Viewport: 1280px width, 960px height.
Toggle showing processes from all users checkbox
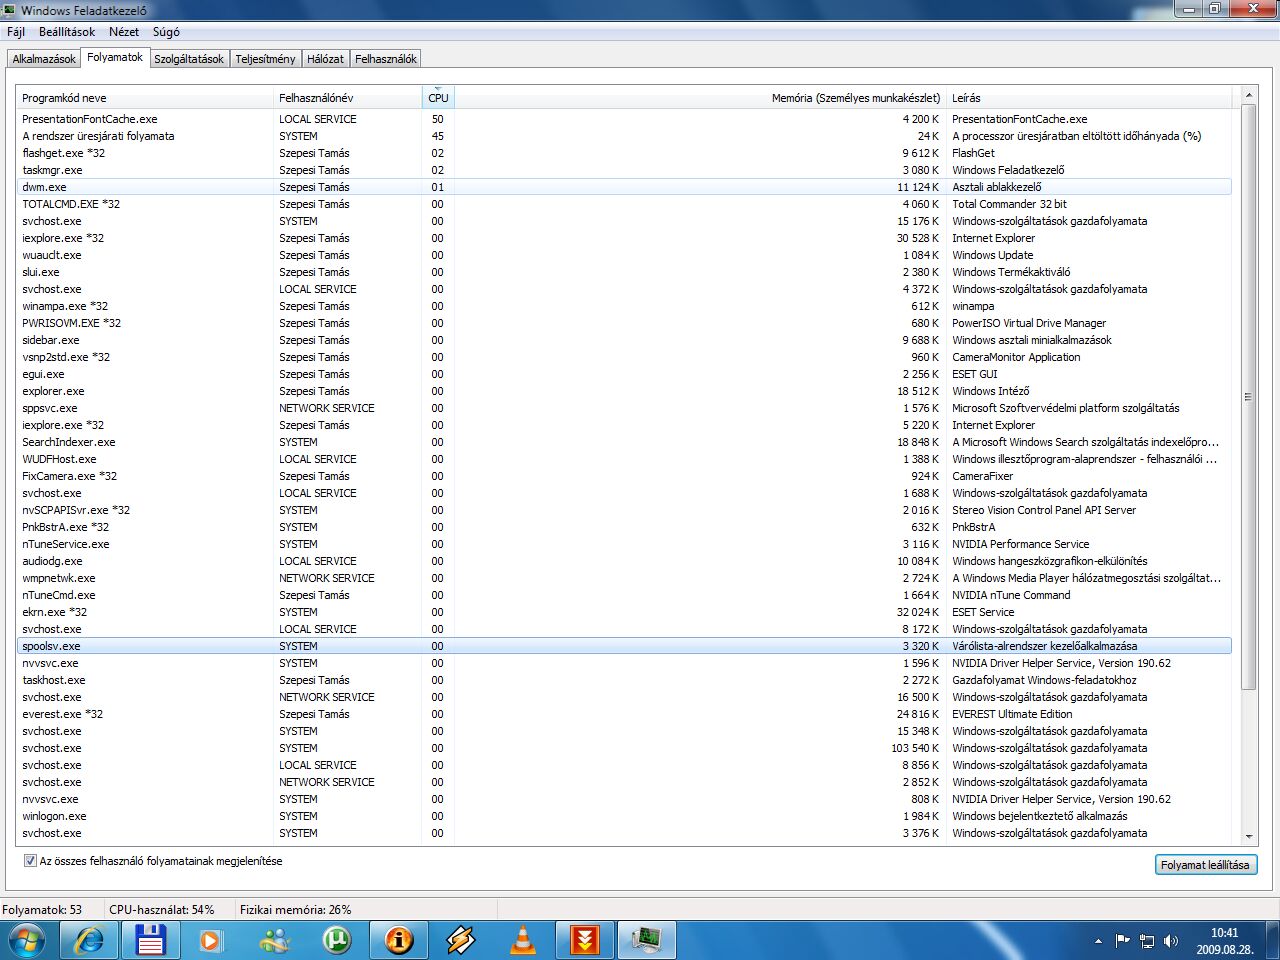(30, 861)
